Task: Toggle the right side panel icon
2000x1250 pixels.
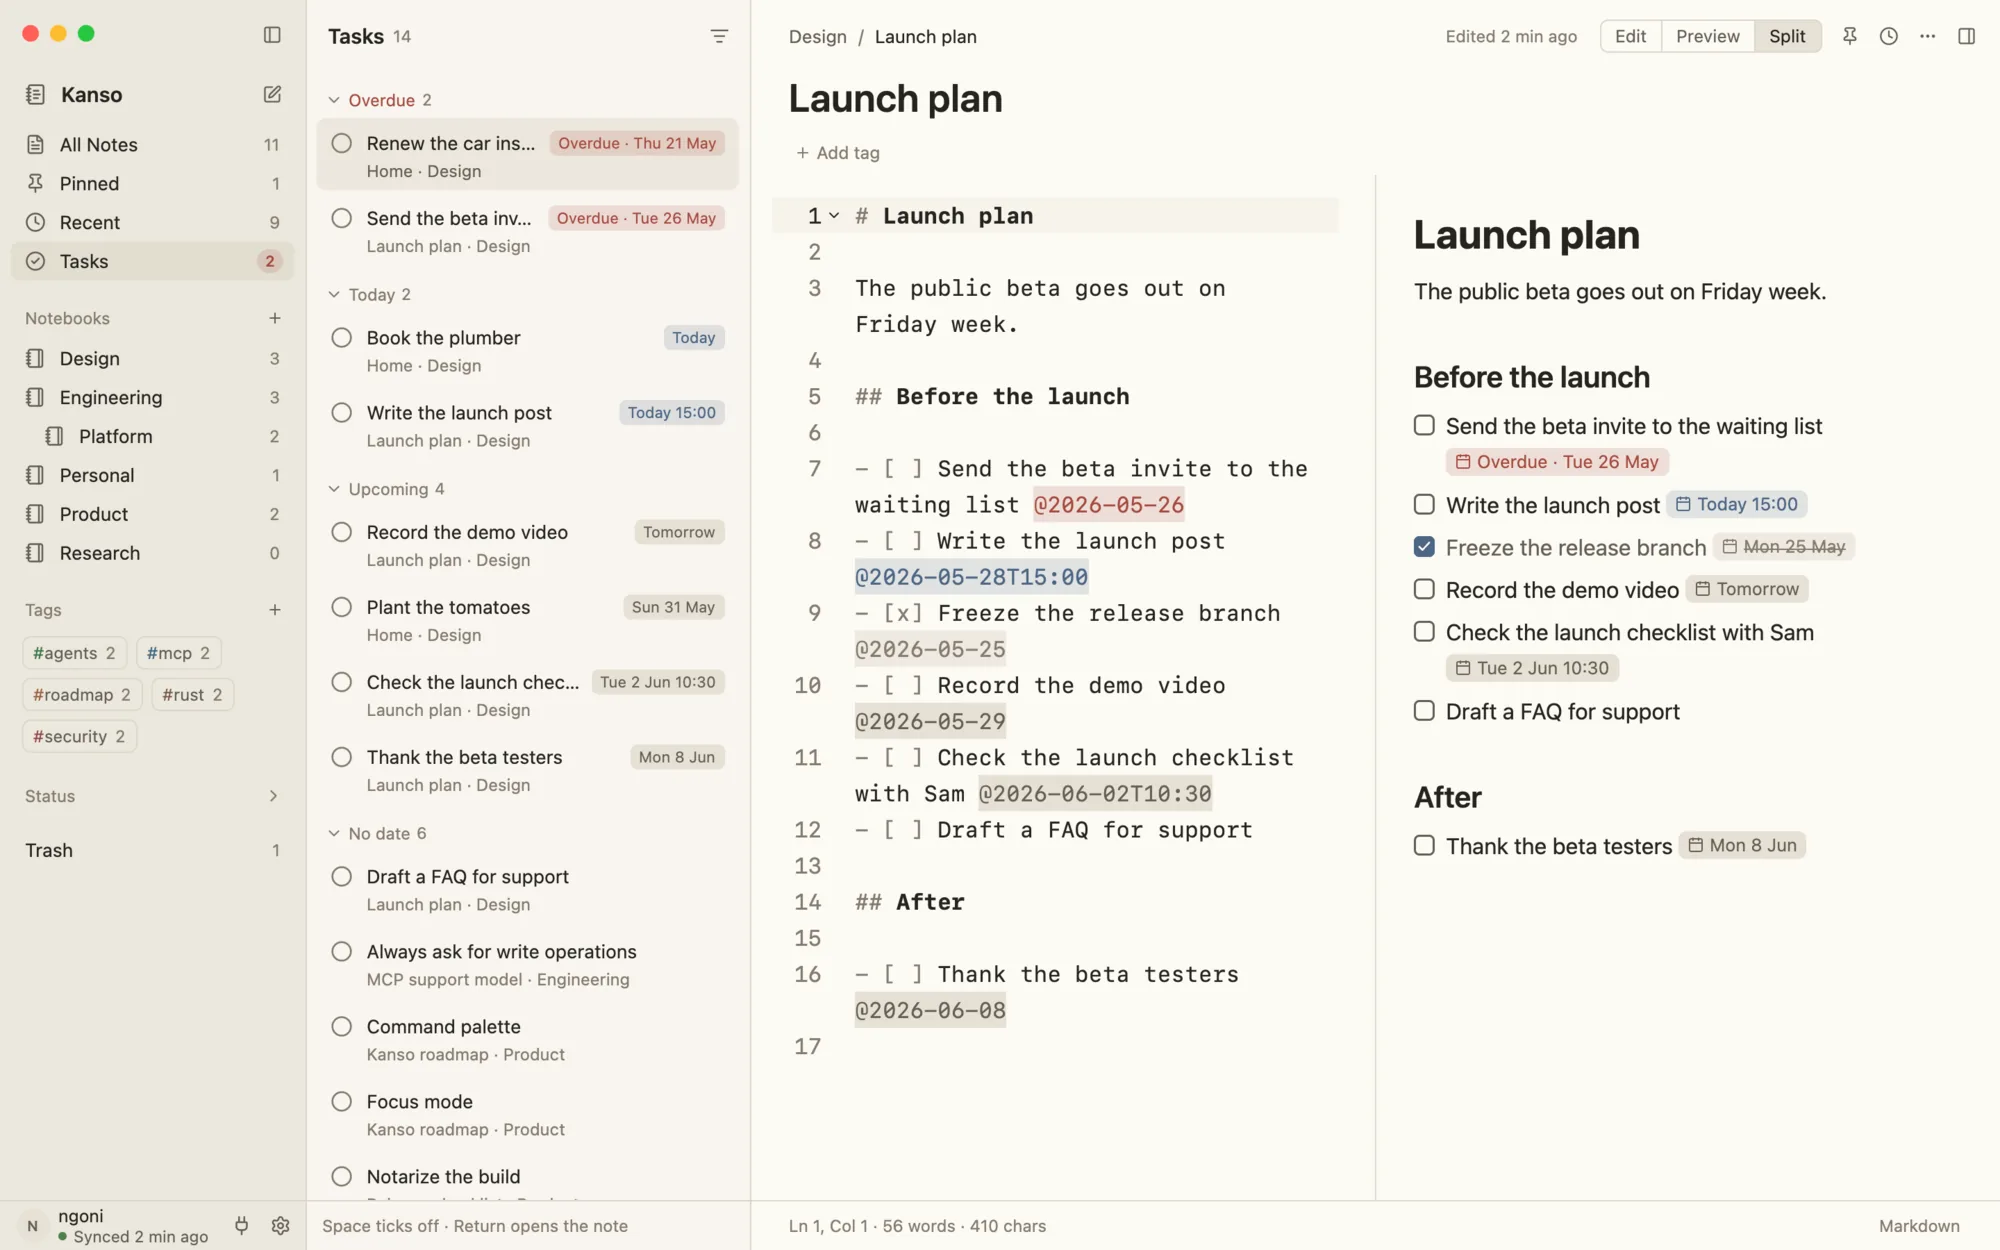Action: coord(1966,36)
